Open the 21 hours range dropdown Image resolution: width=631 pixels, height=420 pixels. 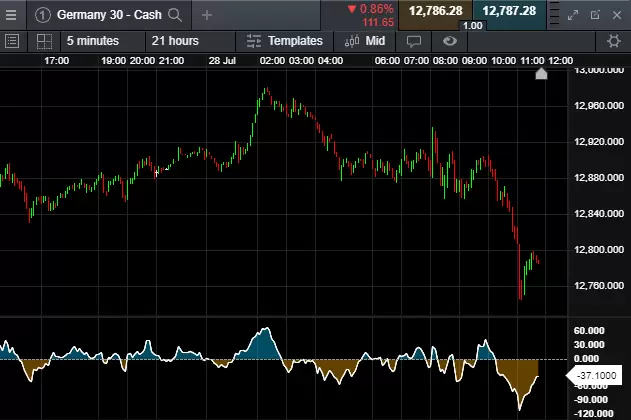pyautogui.click(x=178, y=41)
